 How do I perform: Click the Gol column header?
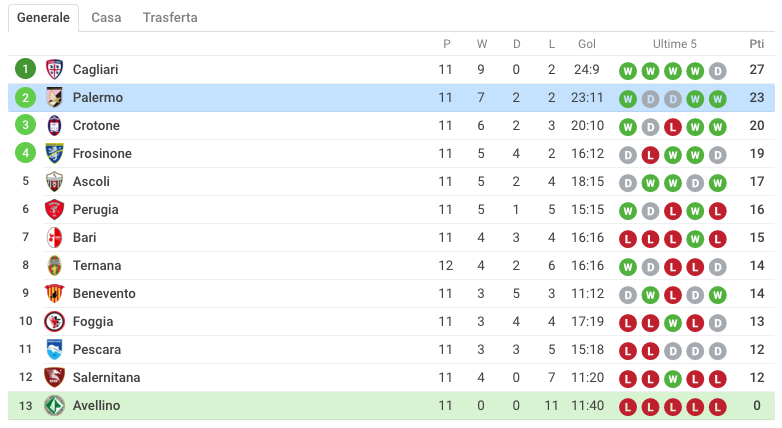pos(587,44)
